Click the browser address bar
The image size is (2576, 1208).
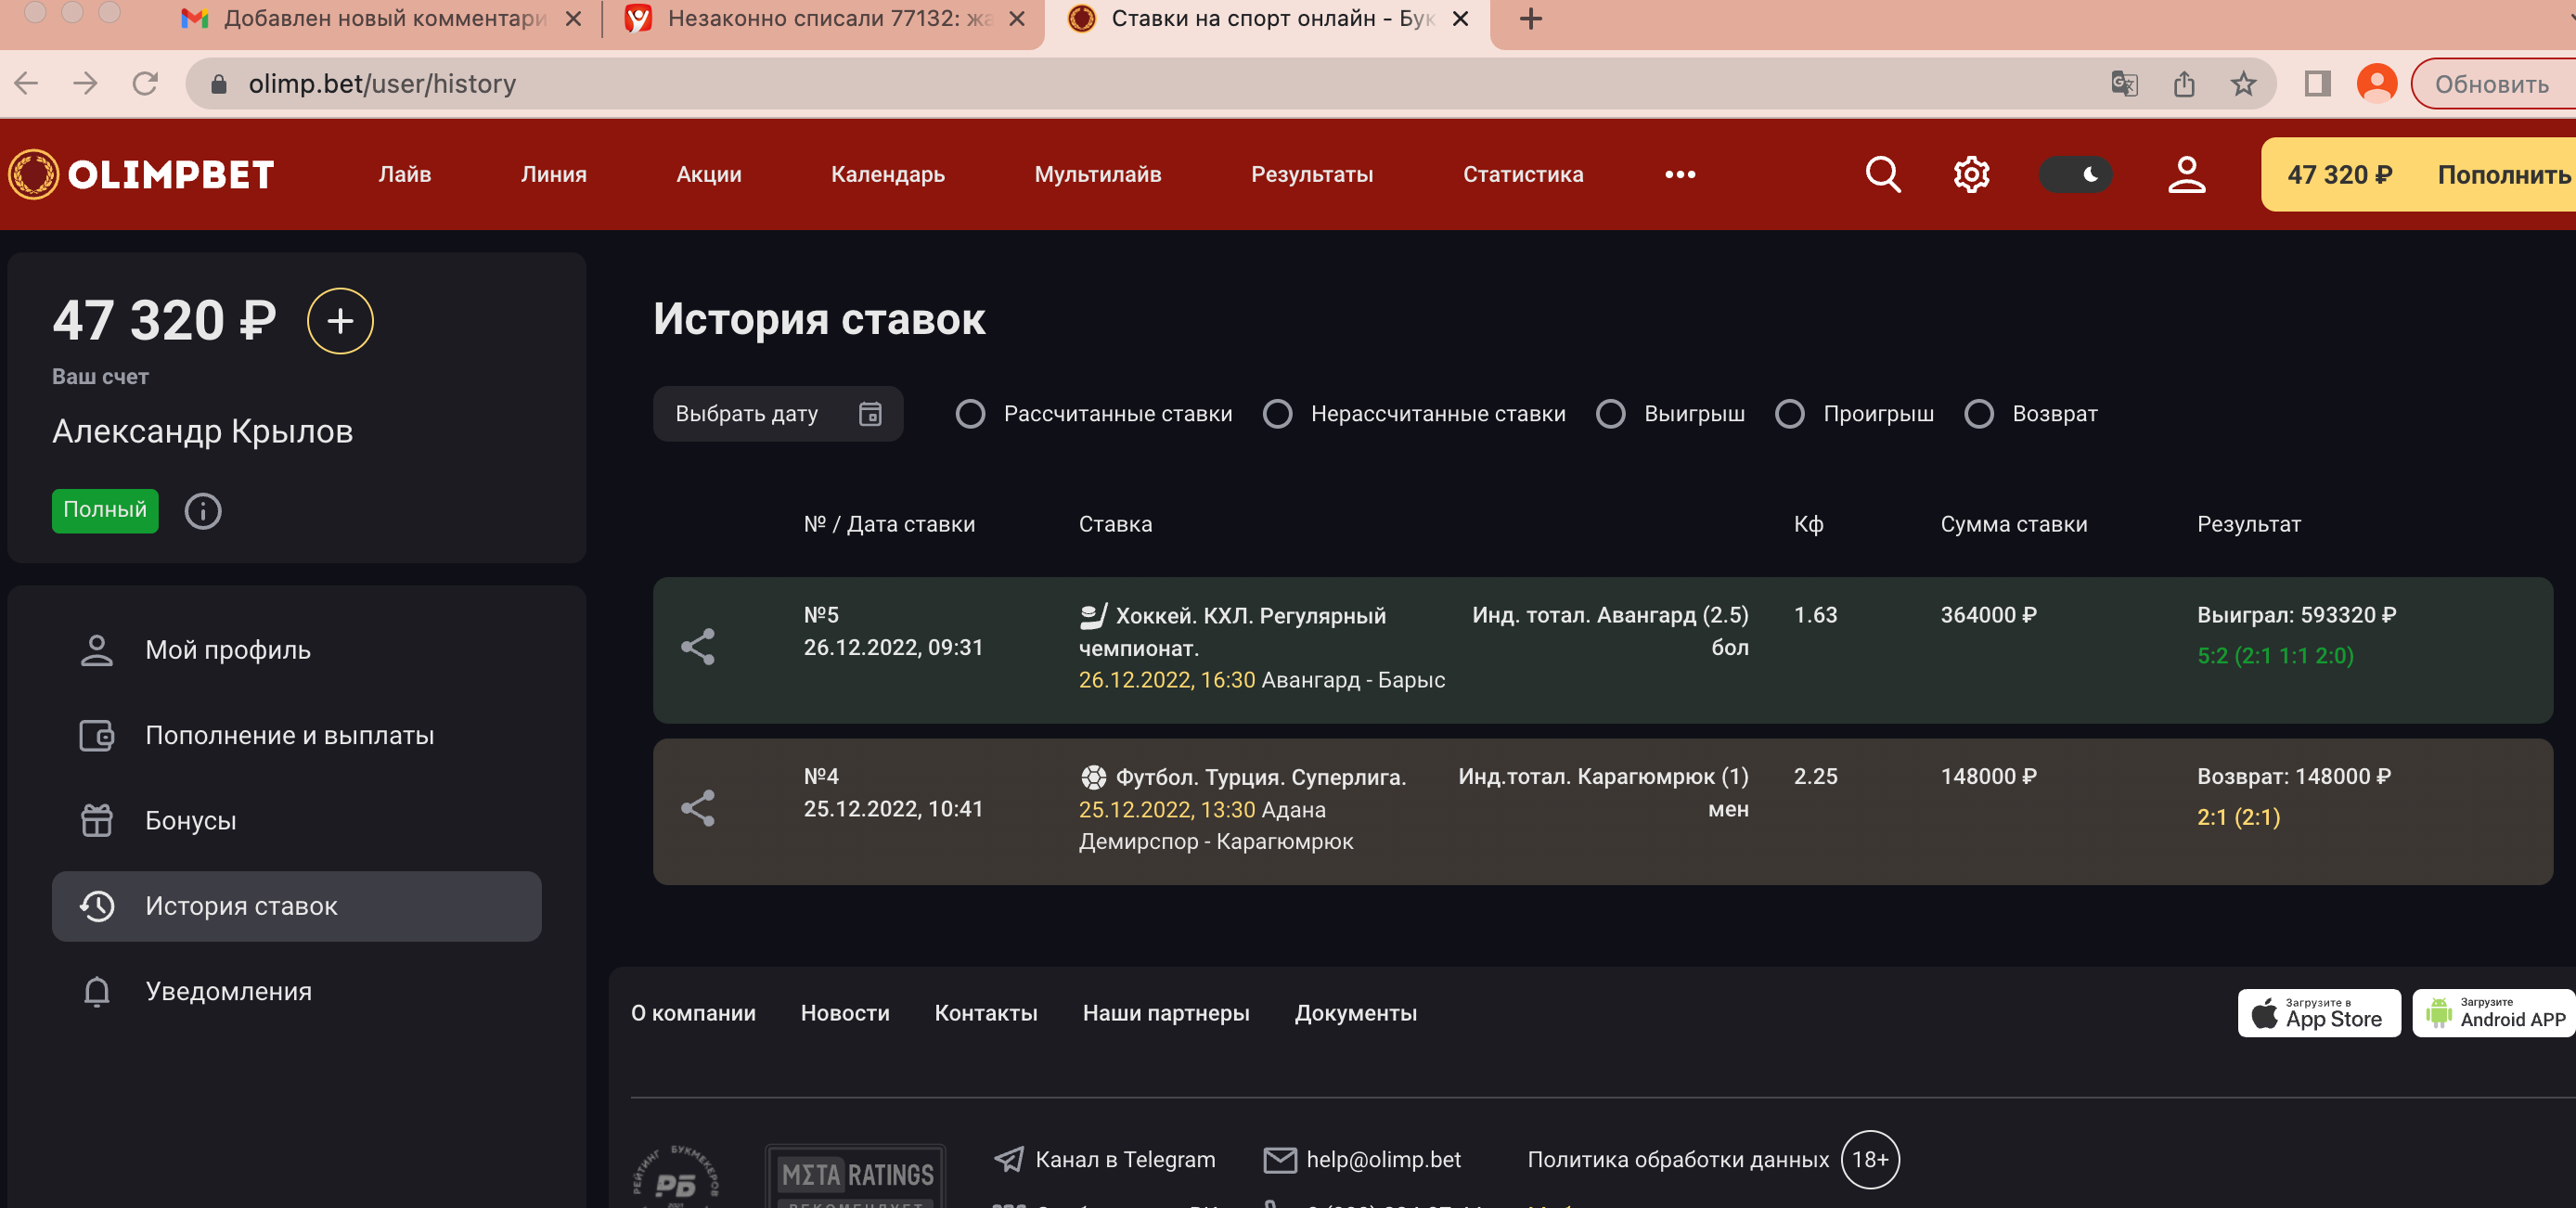pyautogui.click(x=1100, y=84)
